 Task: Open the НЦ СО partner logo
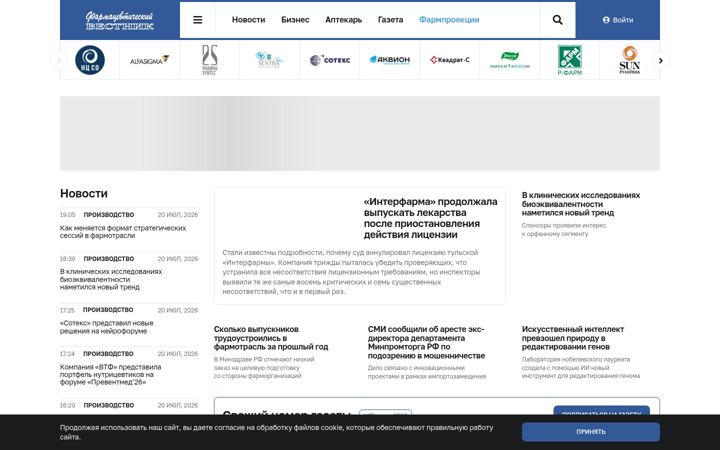pos(90,60)
